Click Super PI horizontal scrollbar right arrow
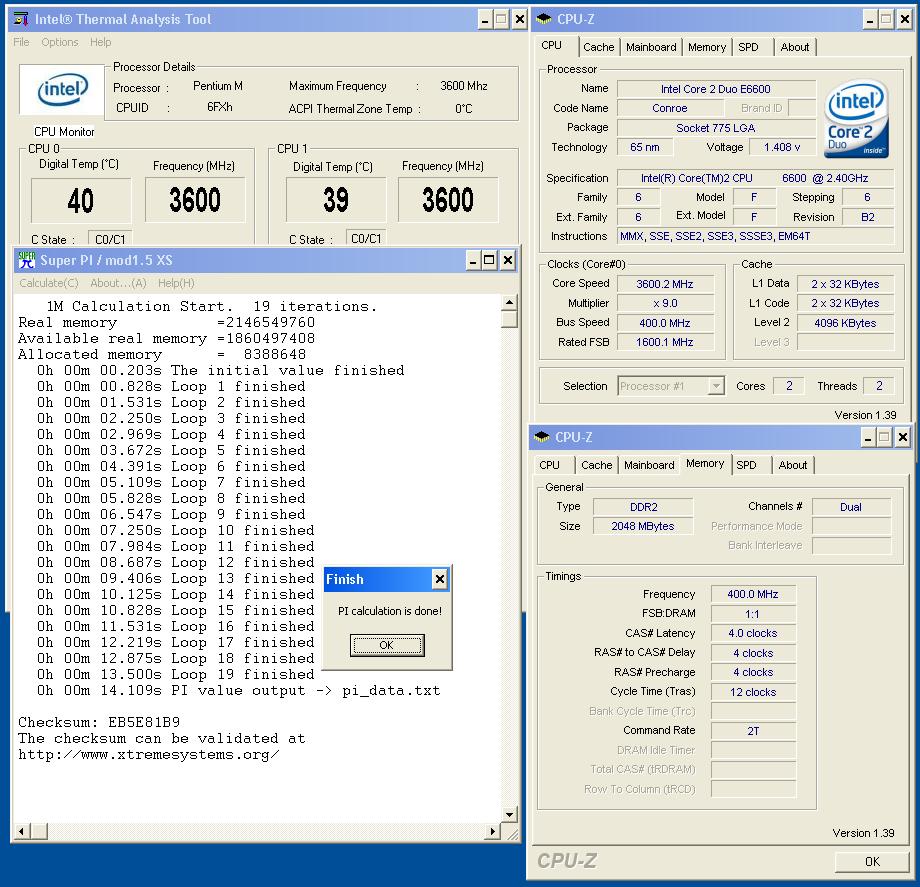The height and width of the screenshot is (887, 920). tap(492, 832)
